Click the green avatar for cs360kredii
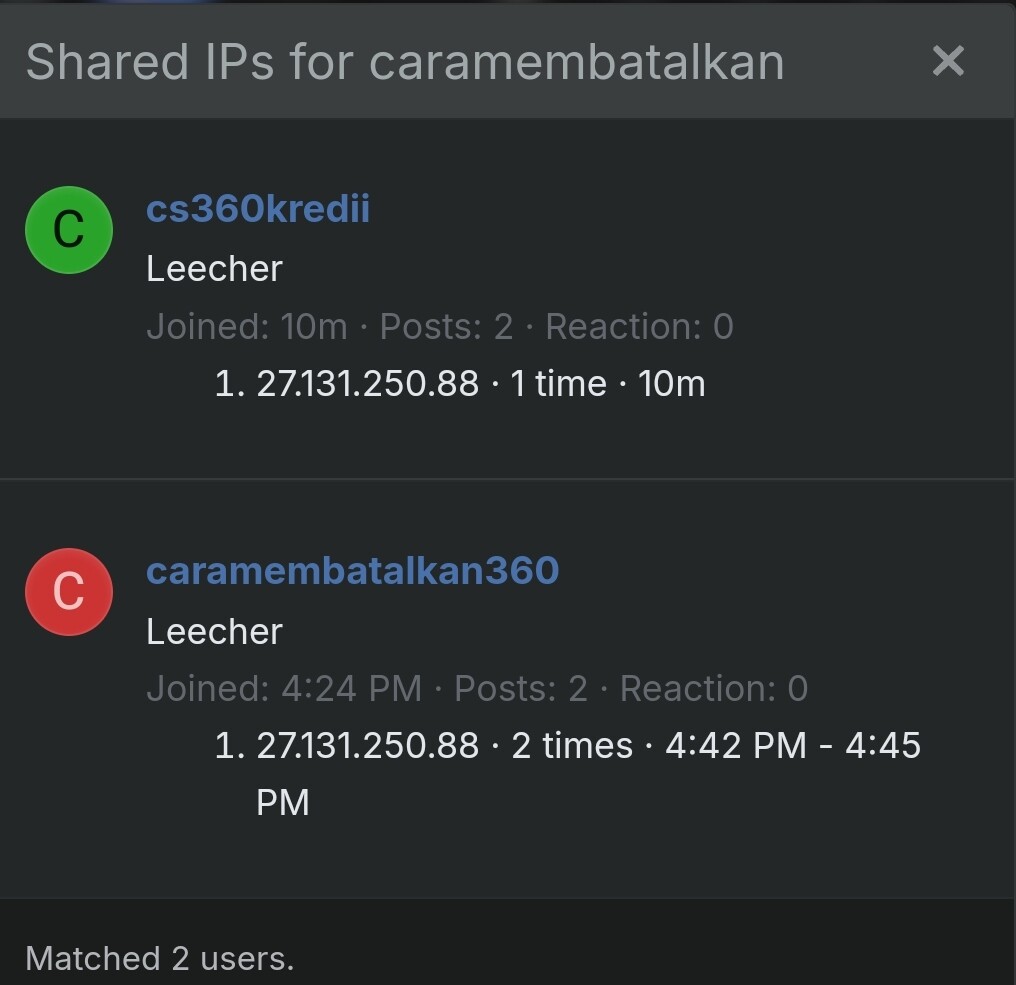Viewport: 1016px width, 985px height. click(68, 230)
